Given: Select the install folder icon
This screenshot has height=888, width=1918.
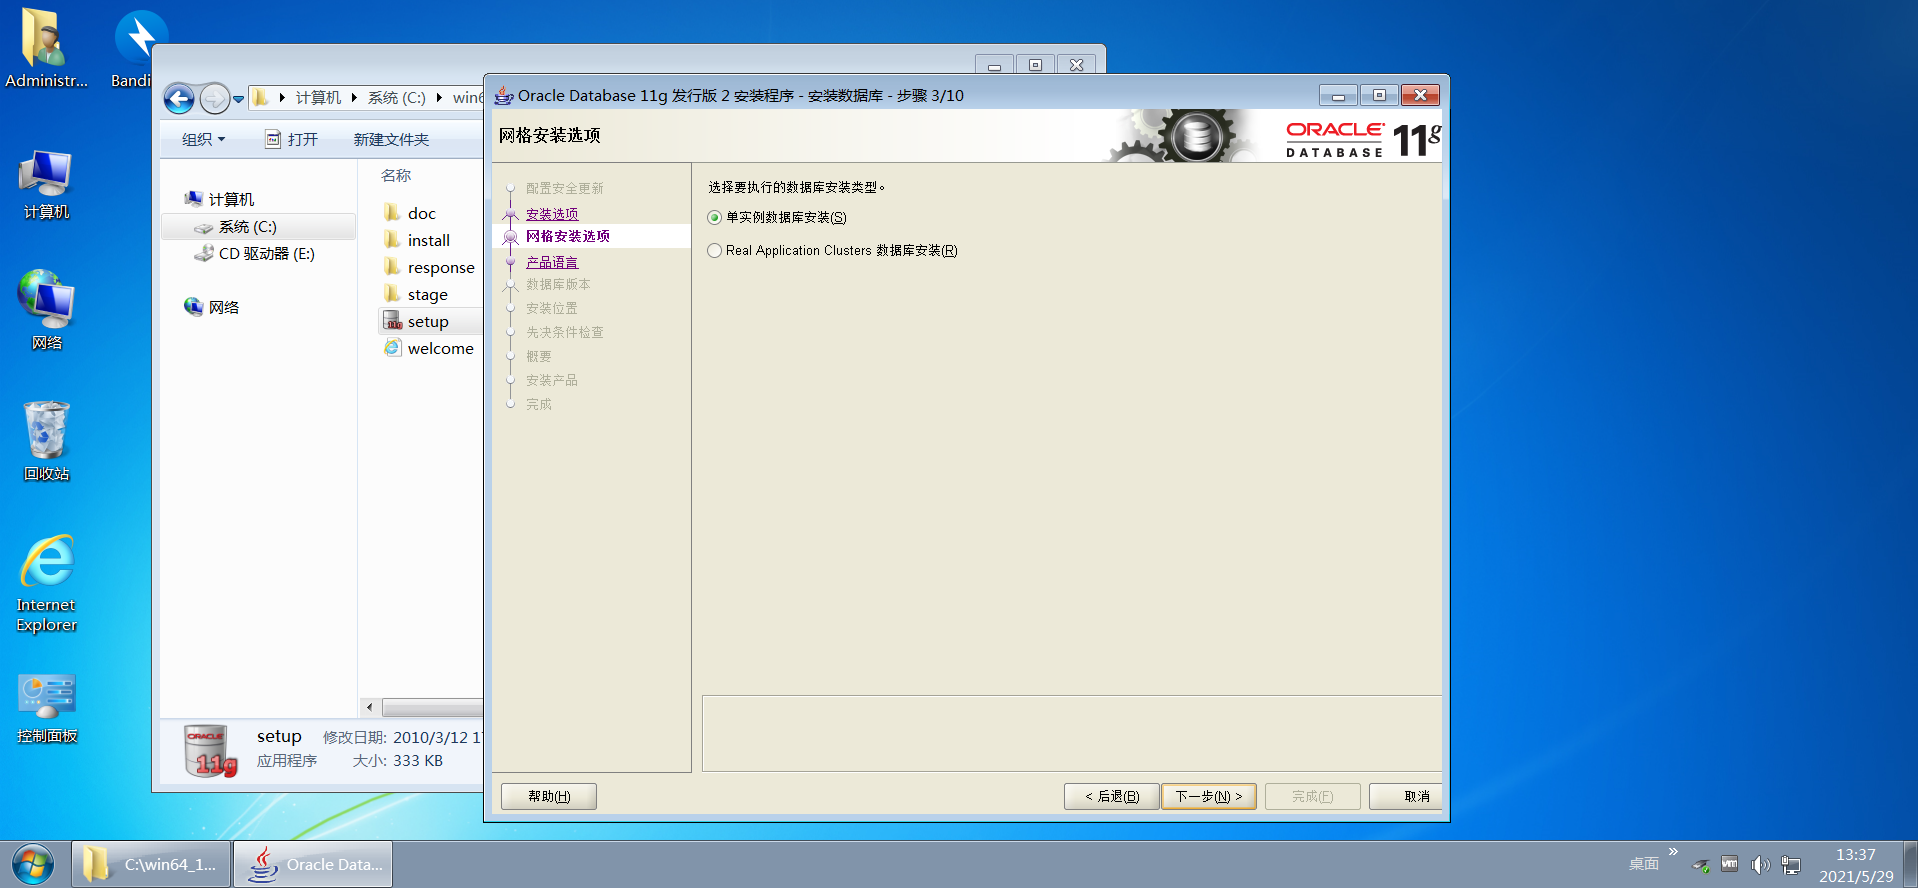Looking at the screenshot, I should pyautogui.click(x=393, y=240).
